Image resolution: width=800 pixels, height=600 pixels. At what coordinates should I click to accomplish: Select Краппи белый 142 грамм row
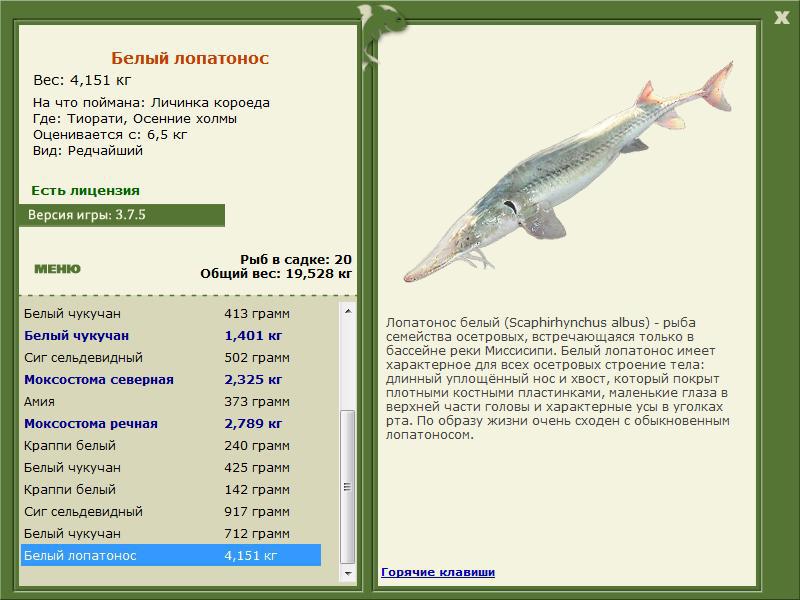(x=171, y=489)
